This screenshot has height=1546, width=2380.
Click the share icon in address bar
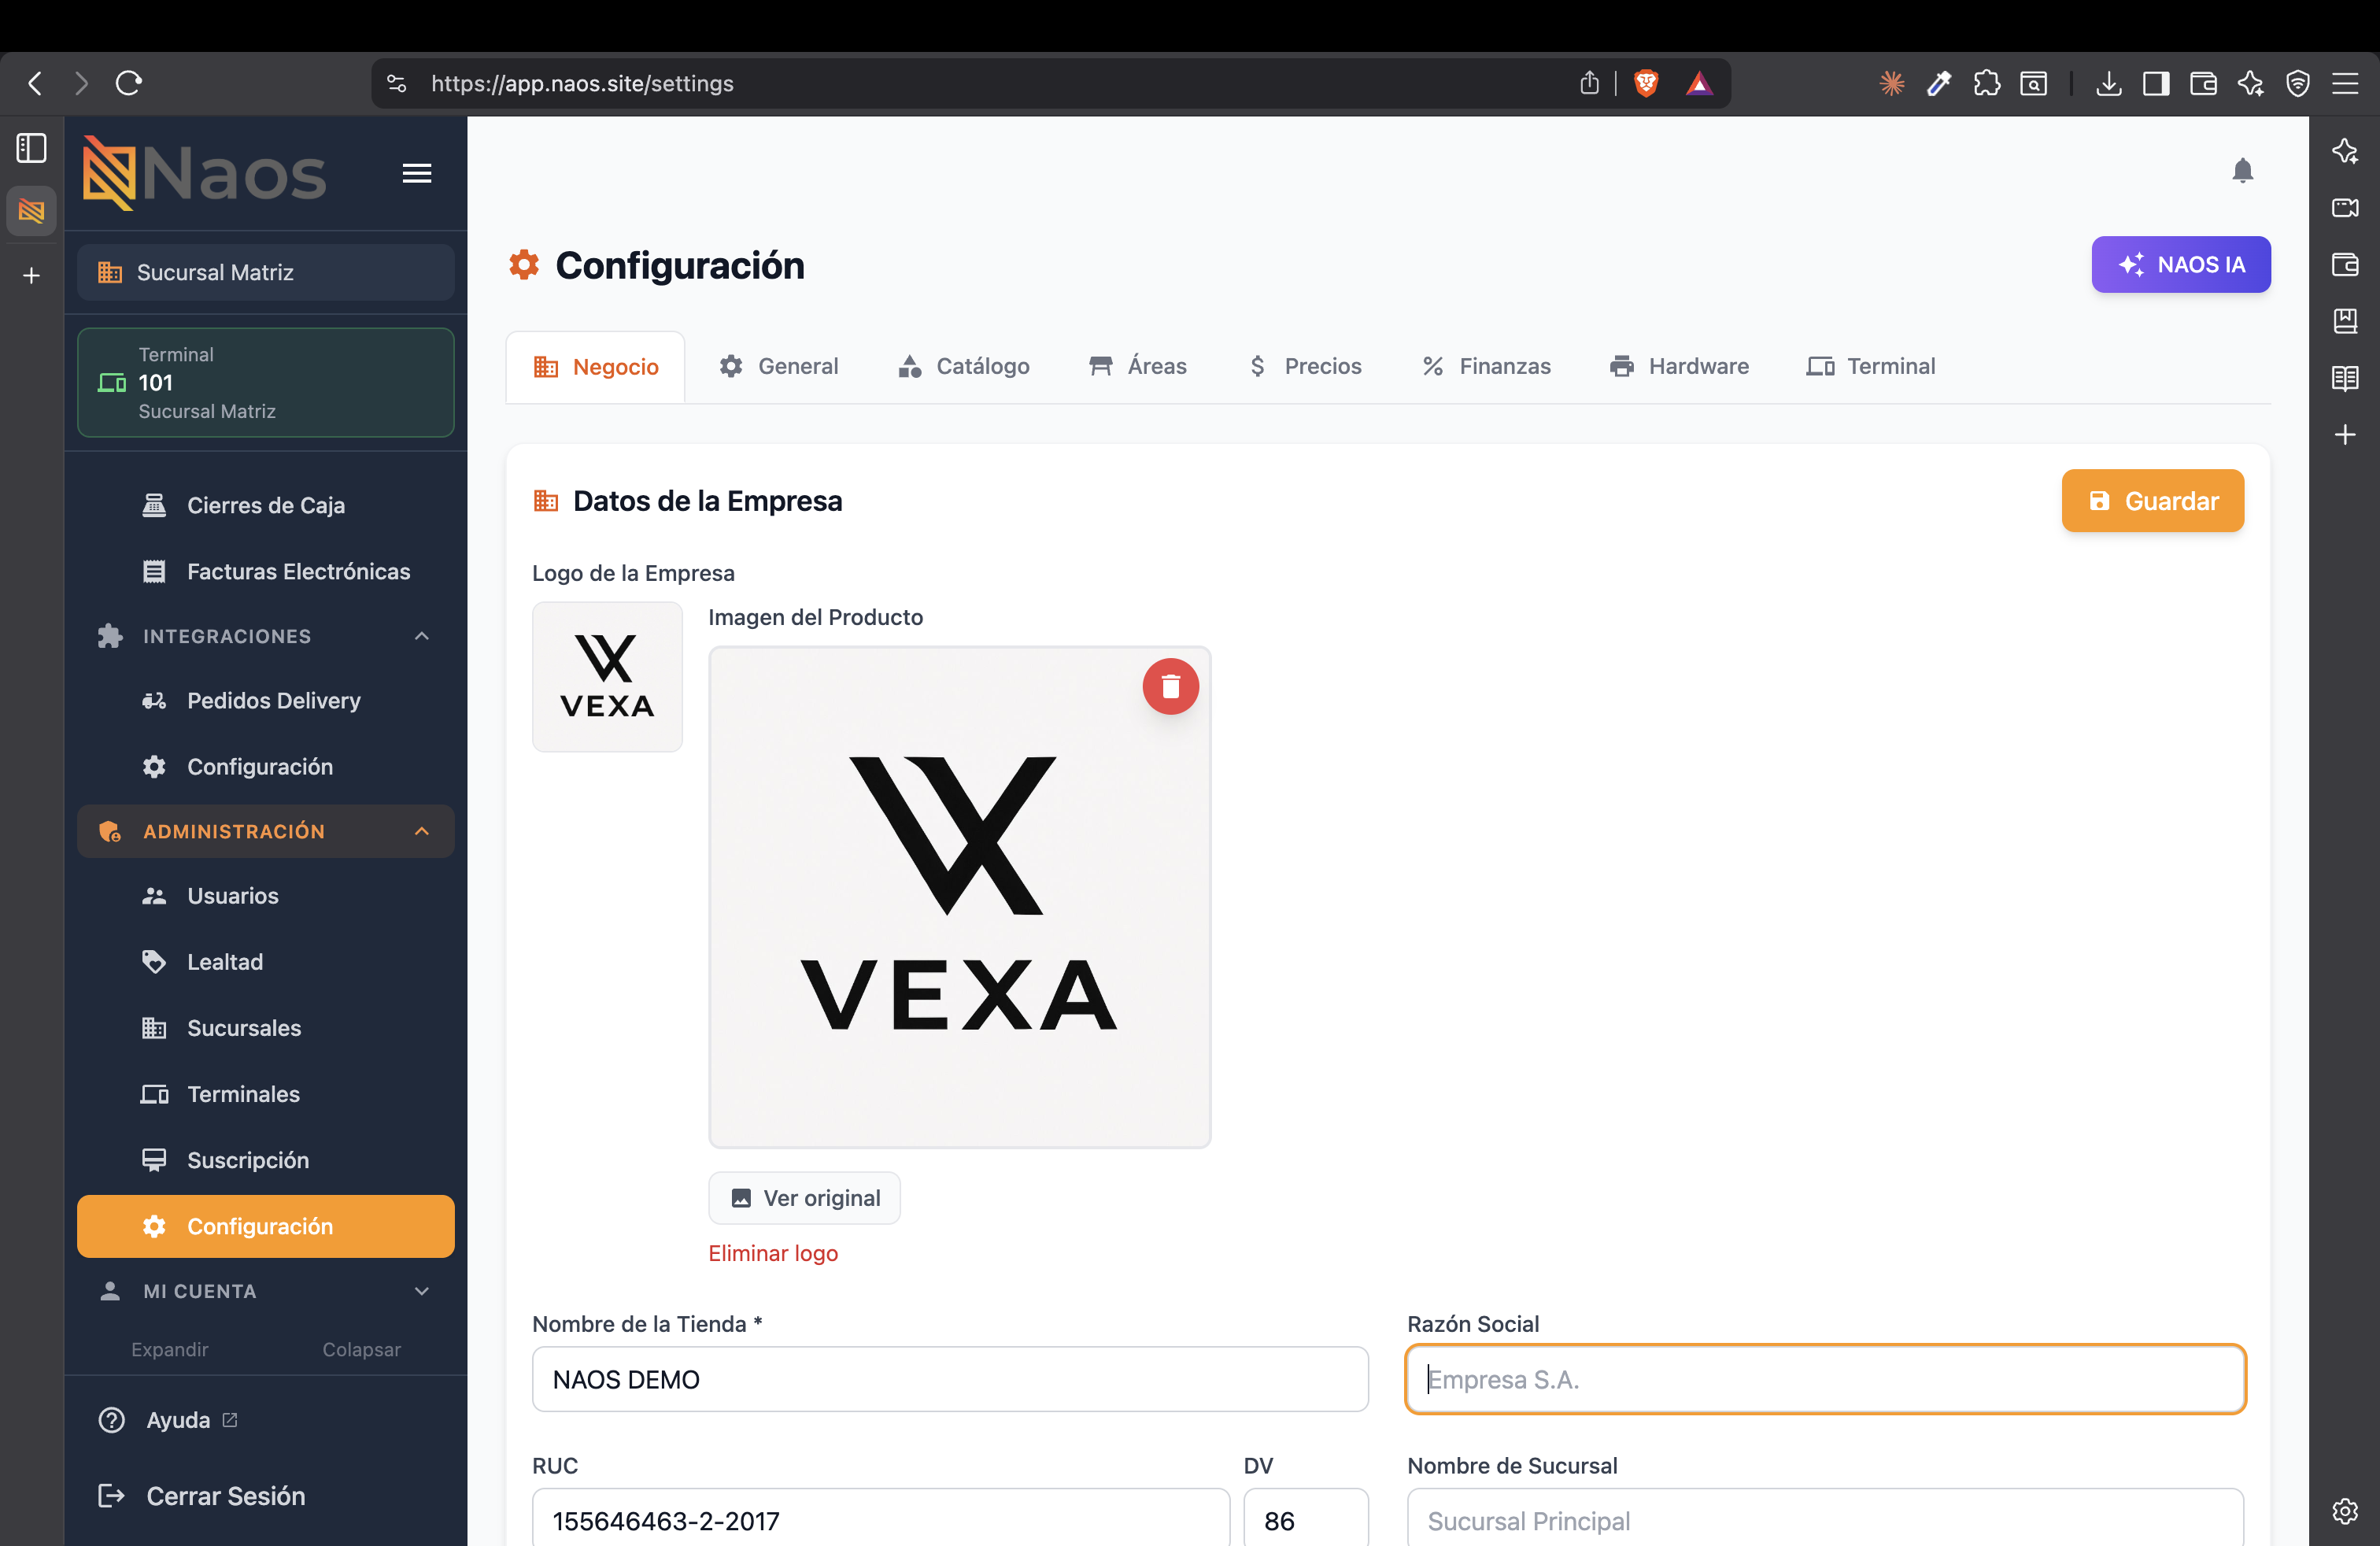1589,83
